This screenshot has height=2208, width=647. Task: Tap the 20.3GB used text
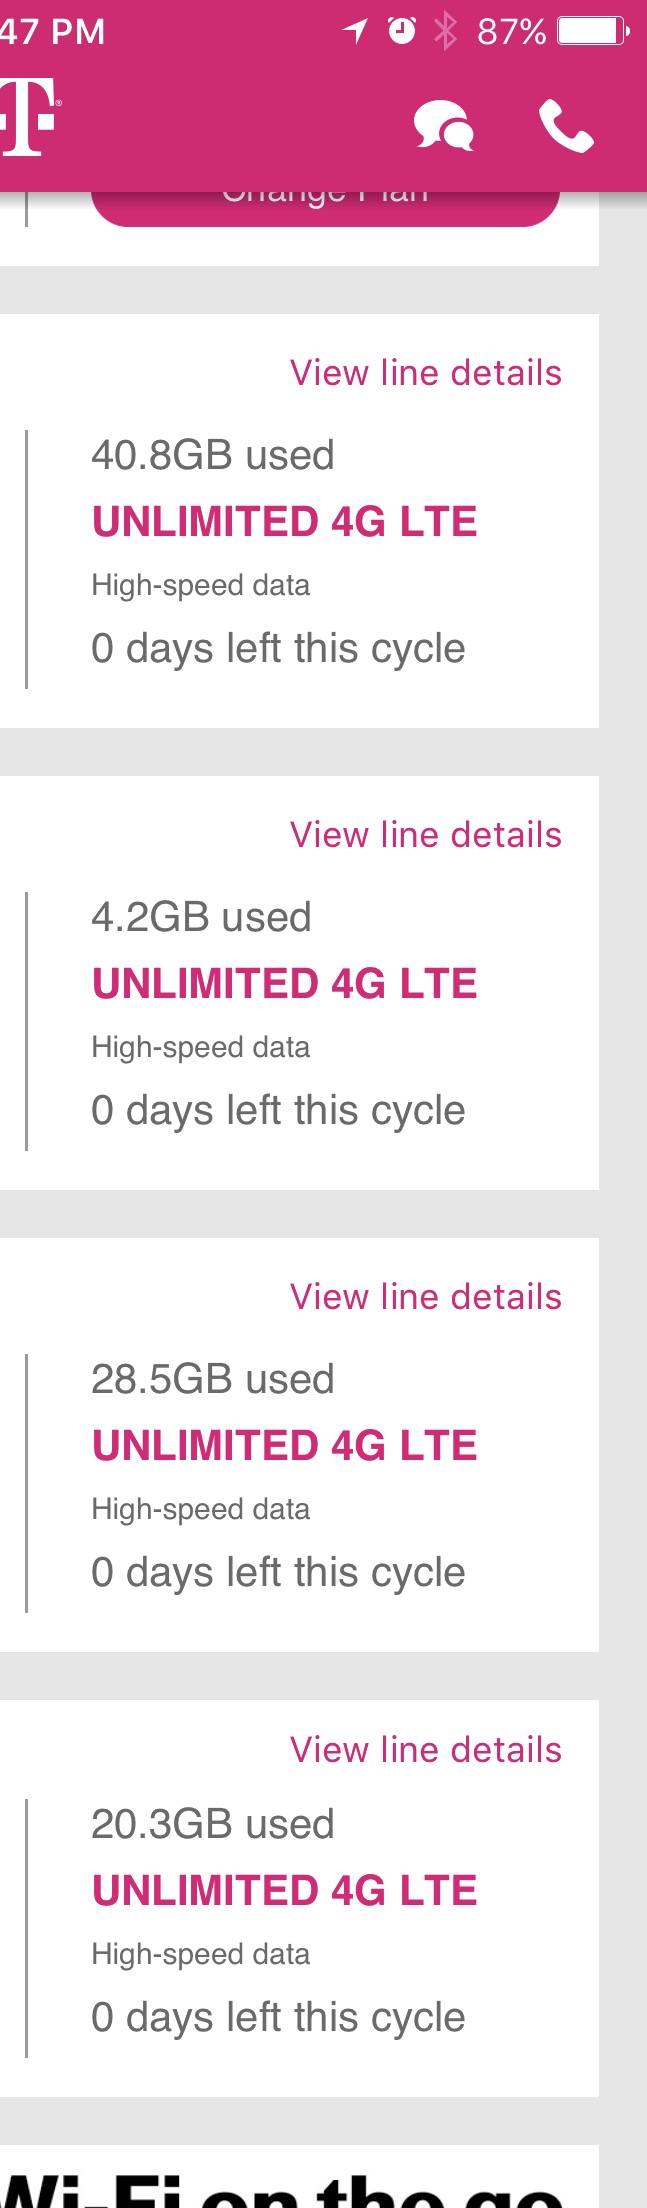tap(213, 1824)
